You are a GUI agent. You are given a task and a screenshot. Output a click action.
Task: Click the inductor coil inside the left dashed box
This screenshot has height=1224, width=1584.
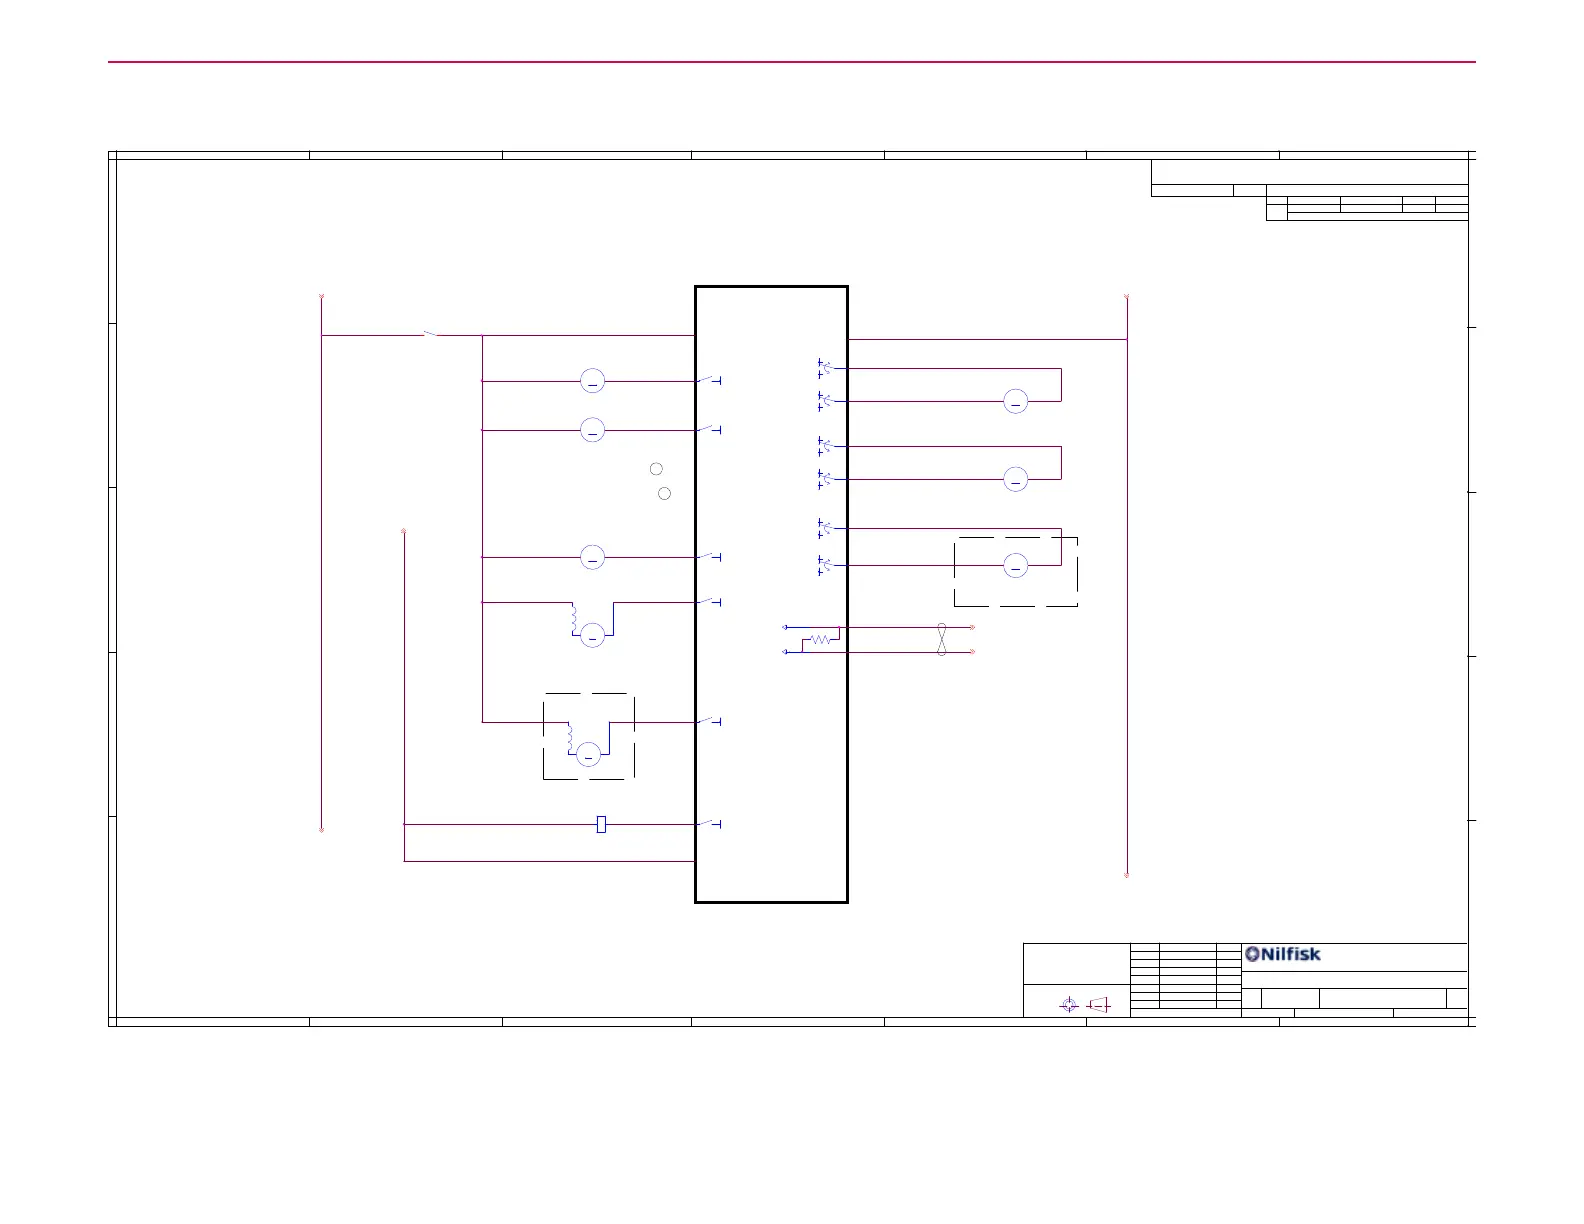click(x=570, y=738)
